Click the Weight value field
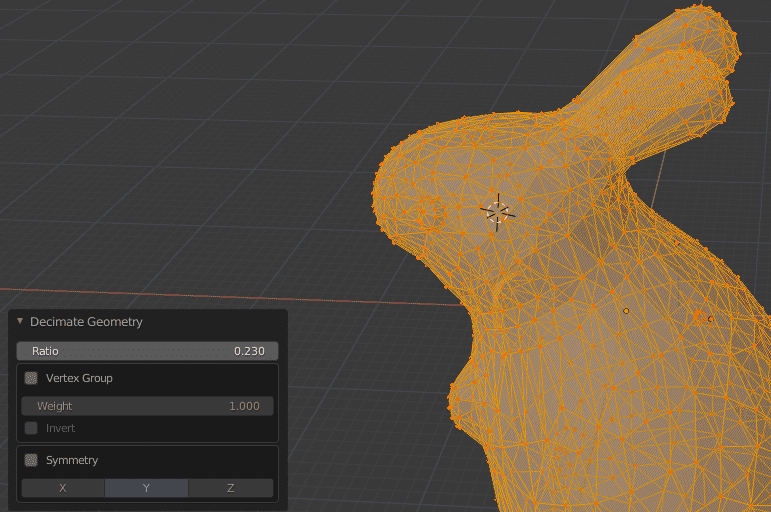The width and height of the screenshot is (771, 512). [147, 406]
